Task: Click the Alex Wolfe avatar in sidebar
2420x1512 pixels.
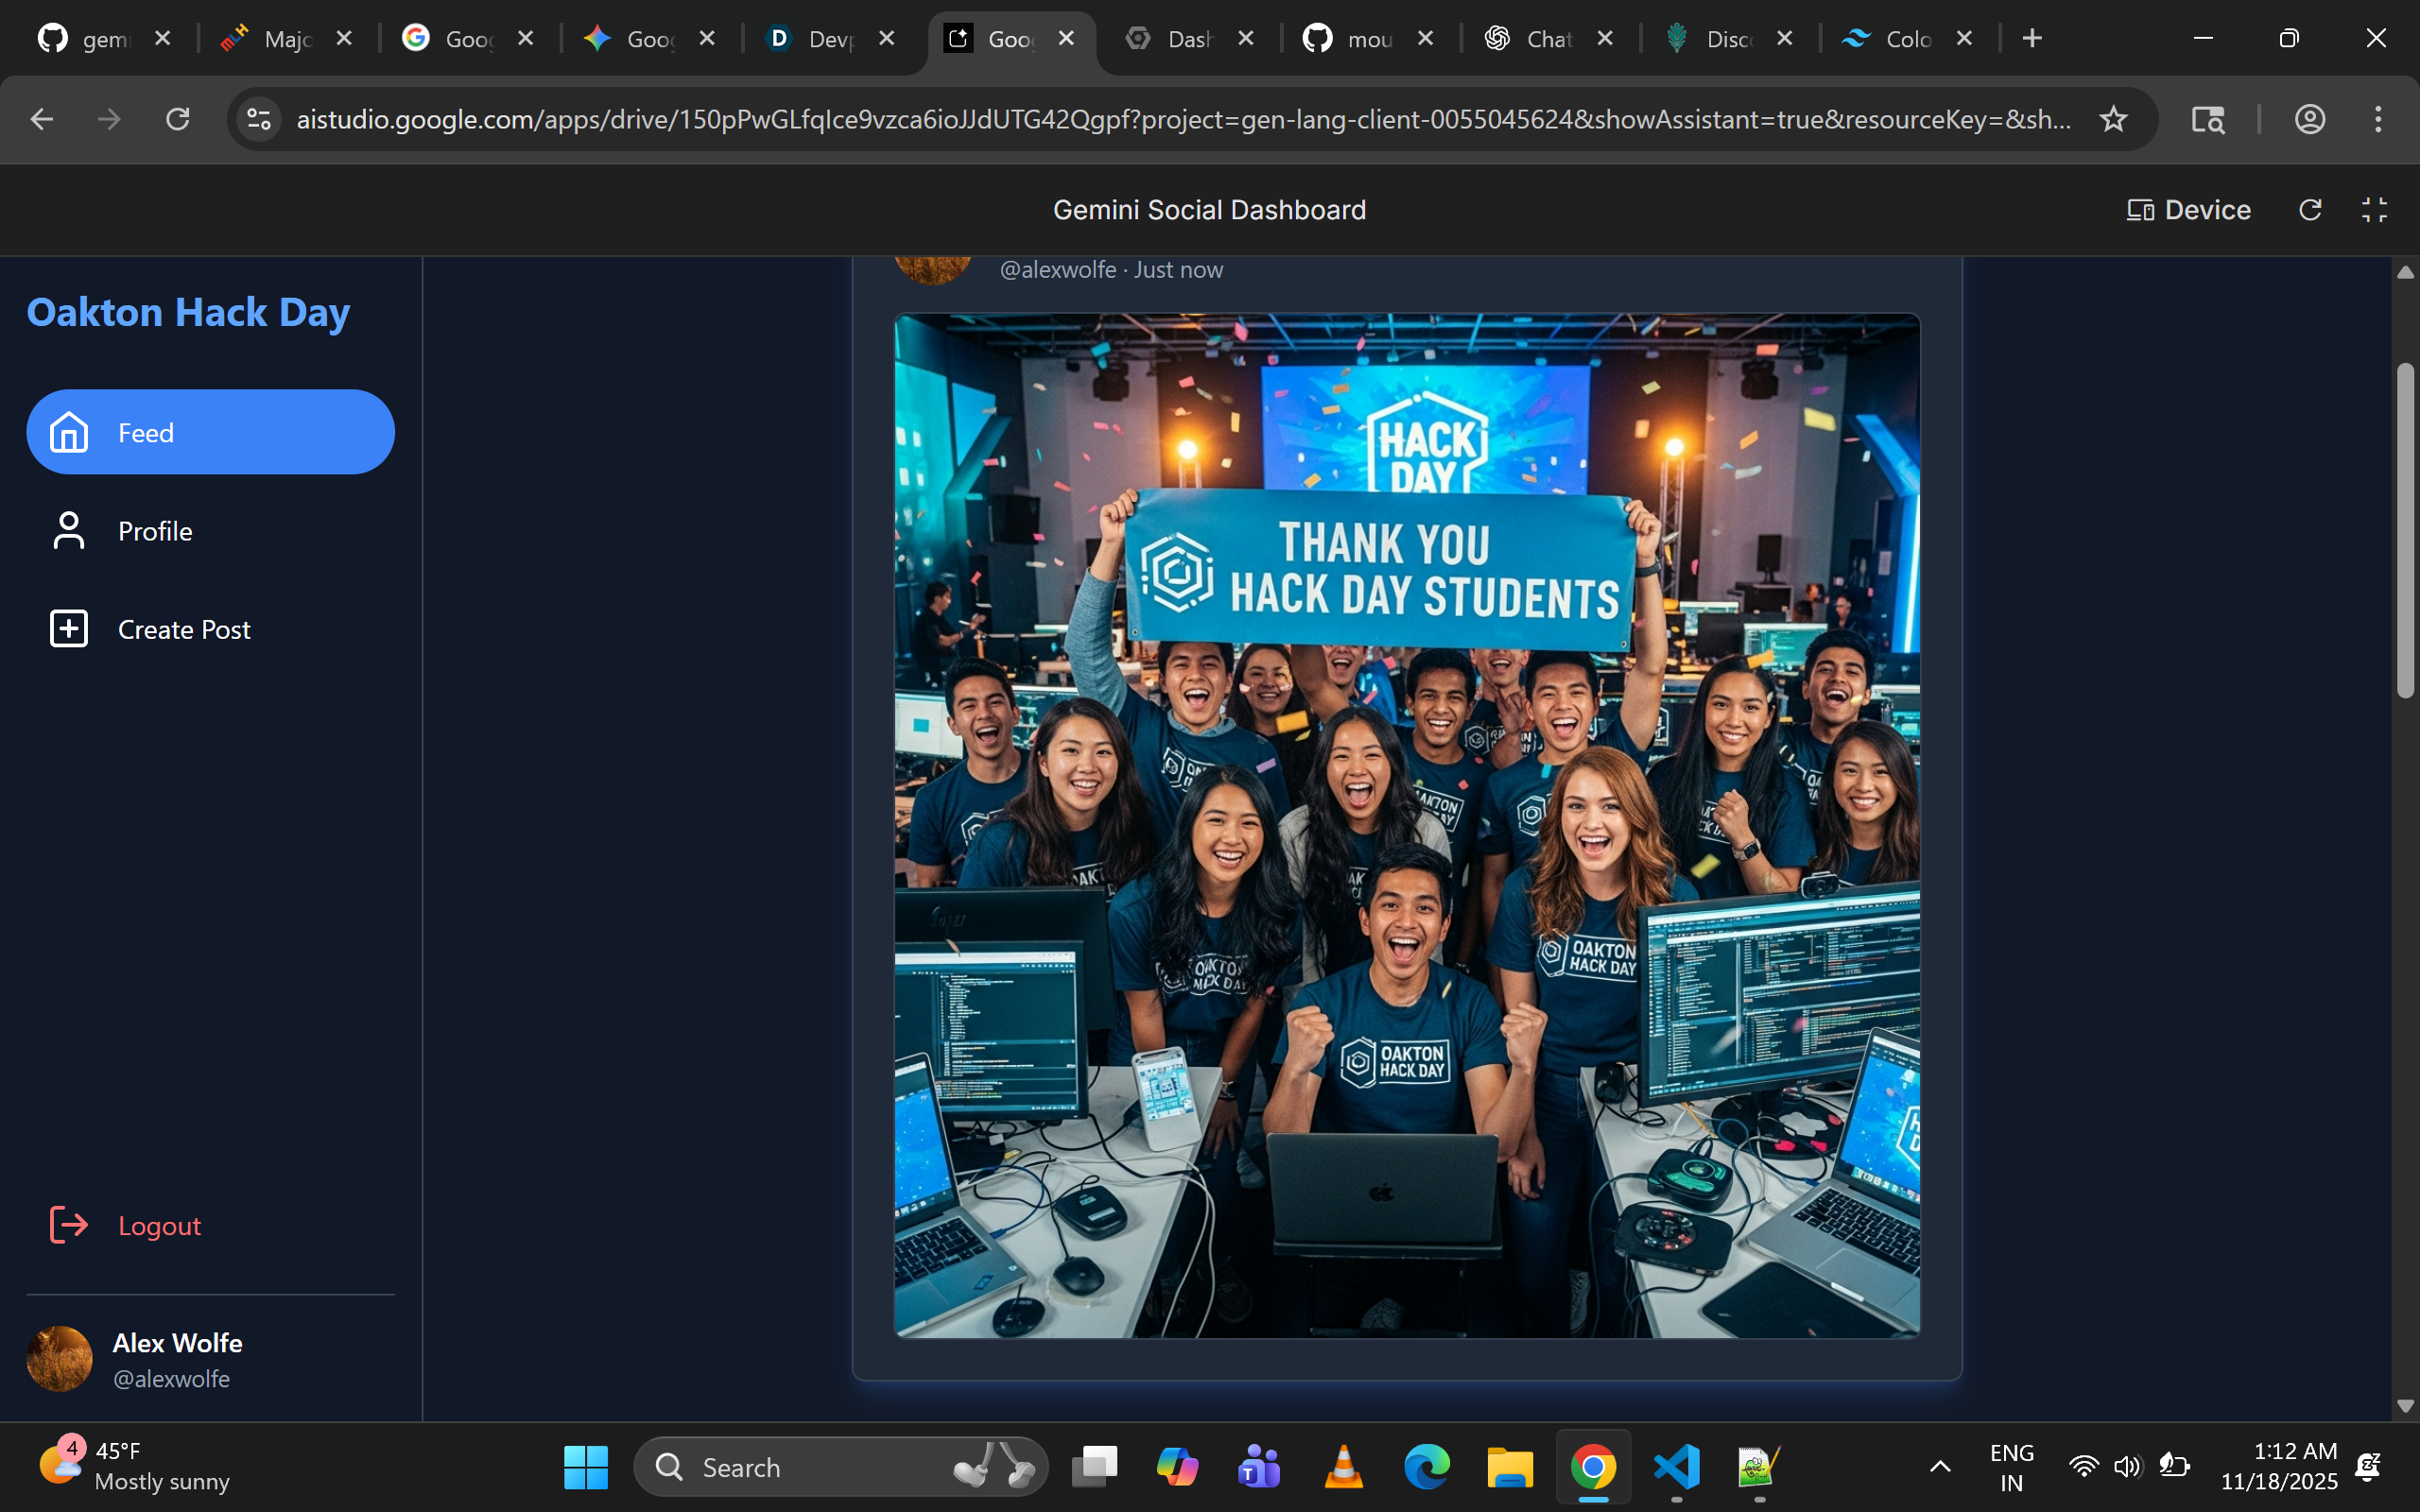Action: pyautogui.click(x=59, y=1359)
